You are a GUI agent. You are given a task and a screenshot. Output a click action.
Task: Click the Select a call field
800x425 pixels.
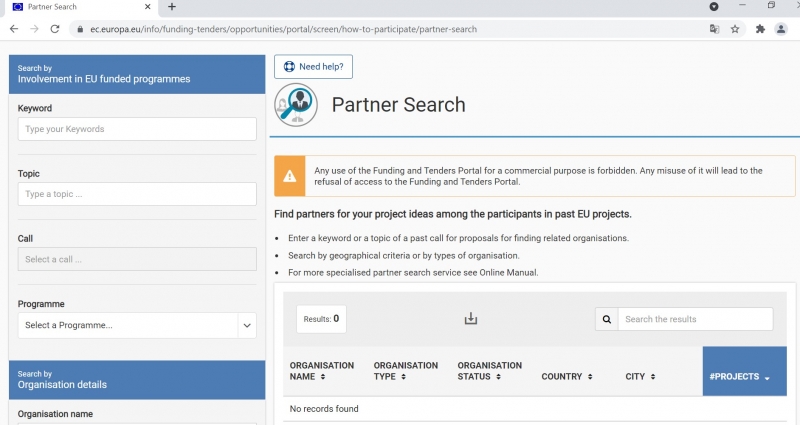[137, 259]
